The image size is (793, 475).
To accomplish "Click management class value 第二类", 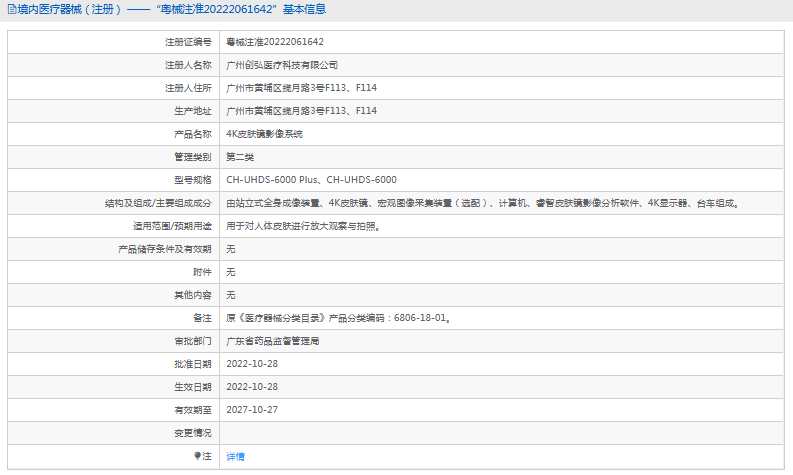I will coord(240,157).
